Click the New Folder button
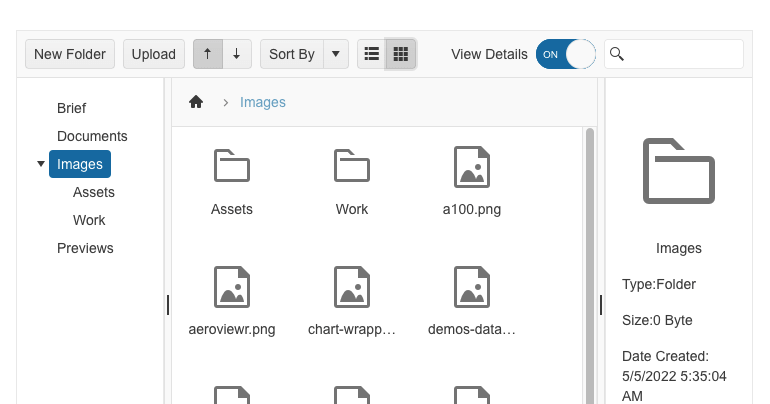Viewport: 770px width, 404px height. (70, 54)
